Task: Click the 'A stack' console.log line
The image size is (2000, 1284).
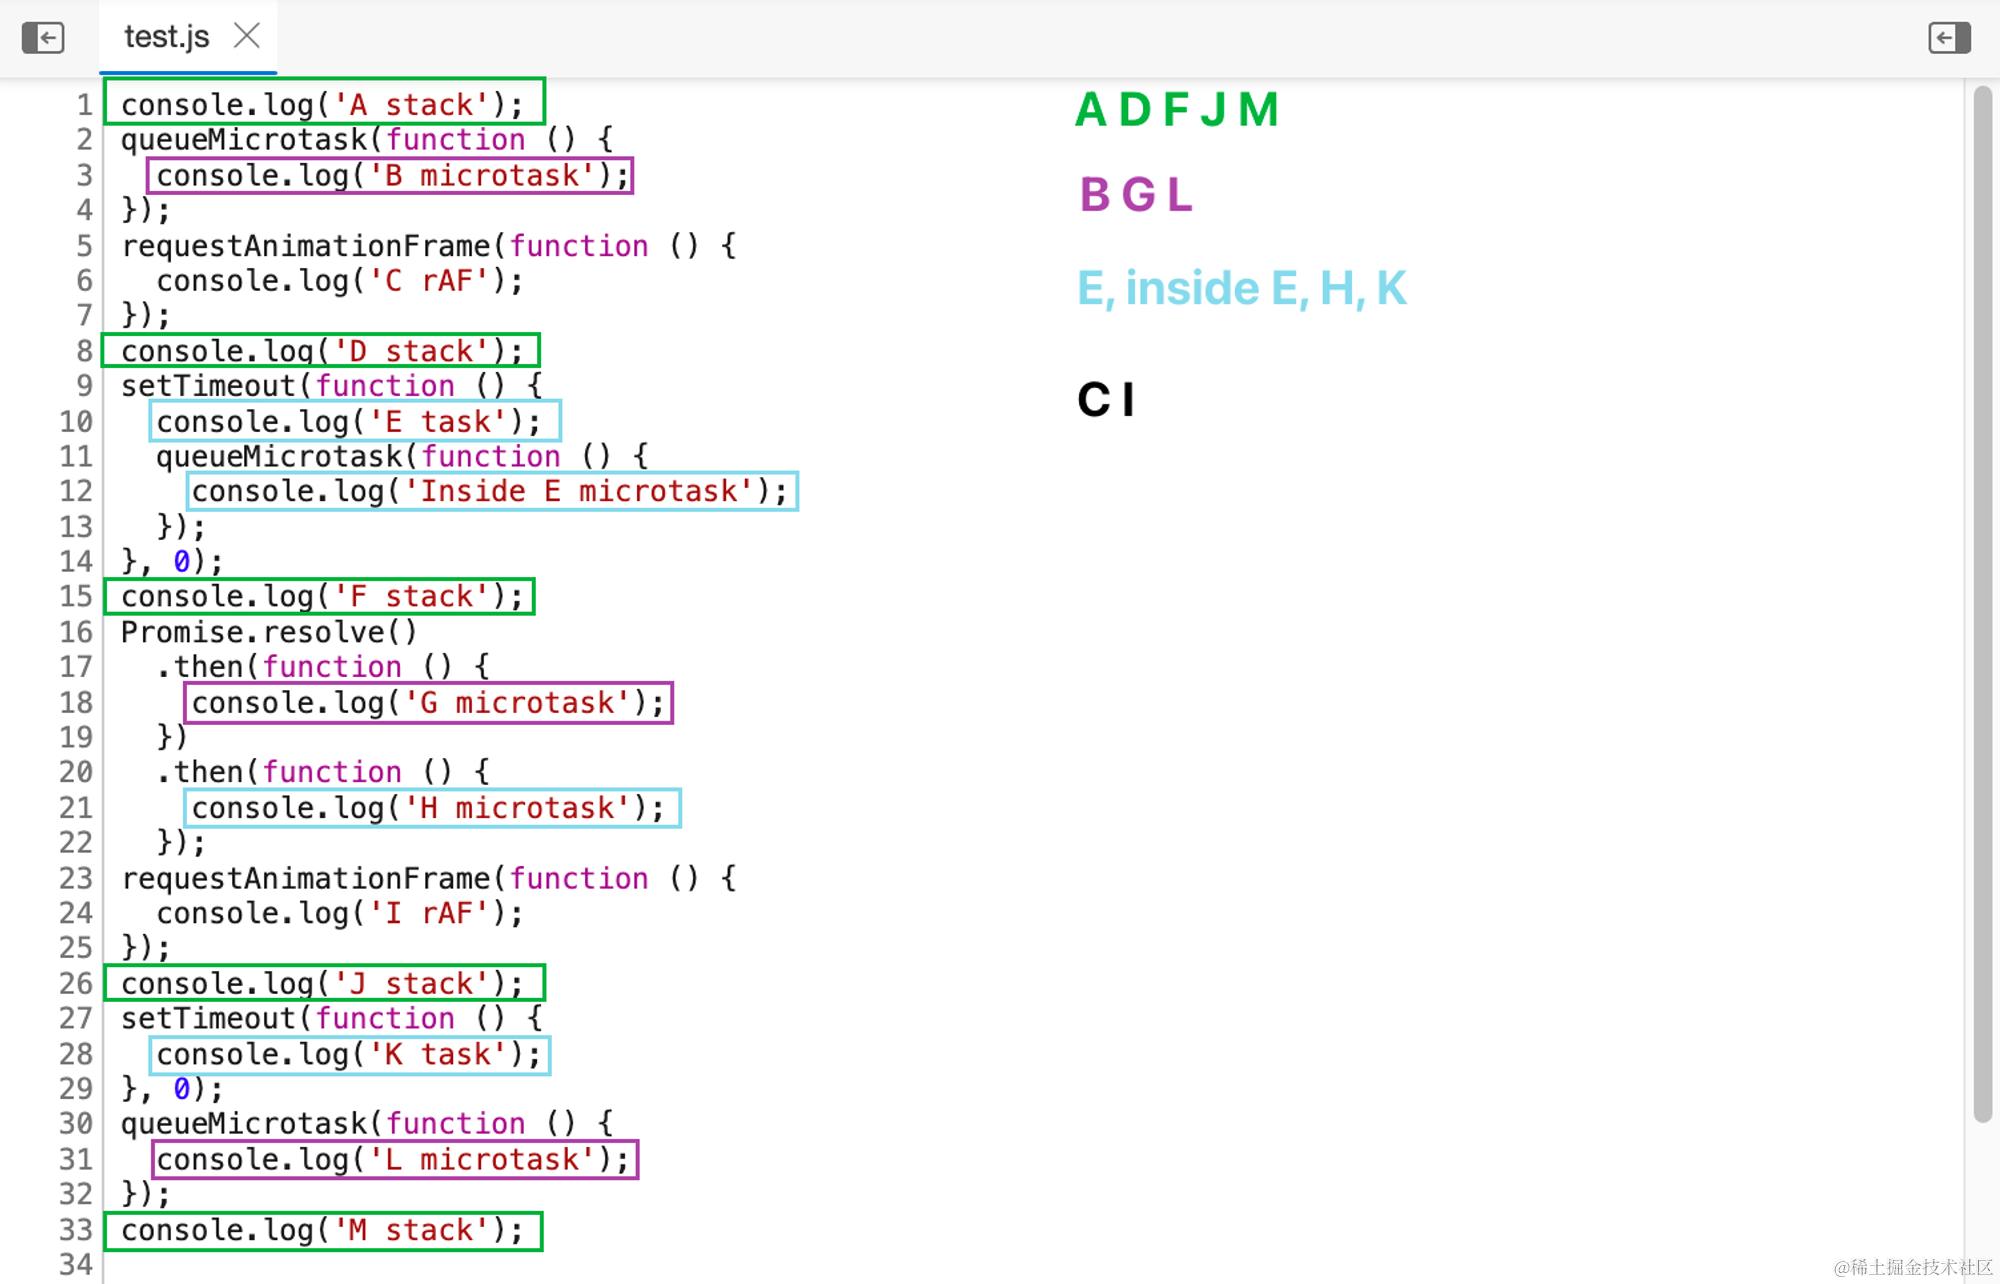Action: 322,105
